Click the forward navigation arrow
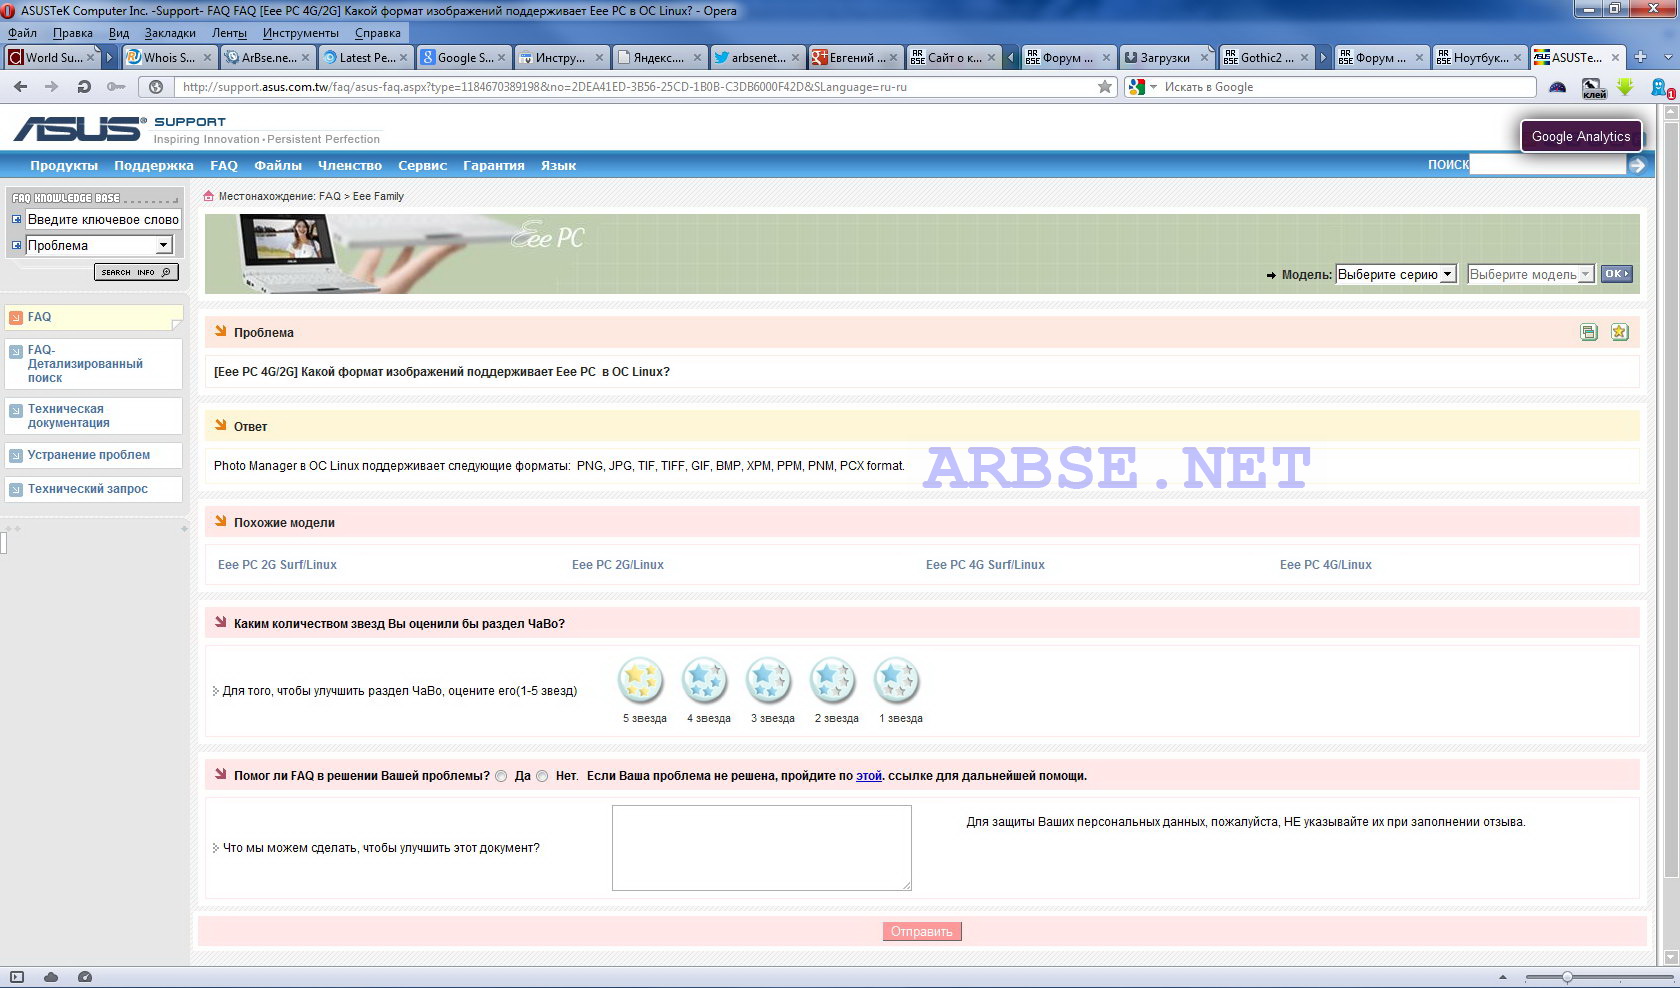Viewport: 1680px width, 988px height. coord(52,87)
